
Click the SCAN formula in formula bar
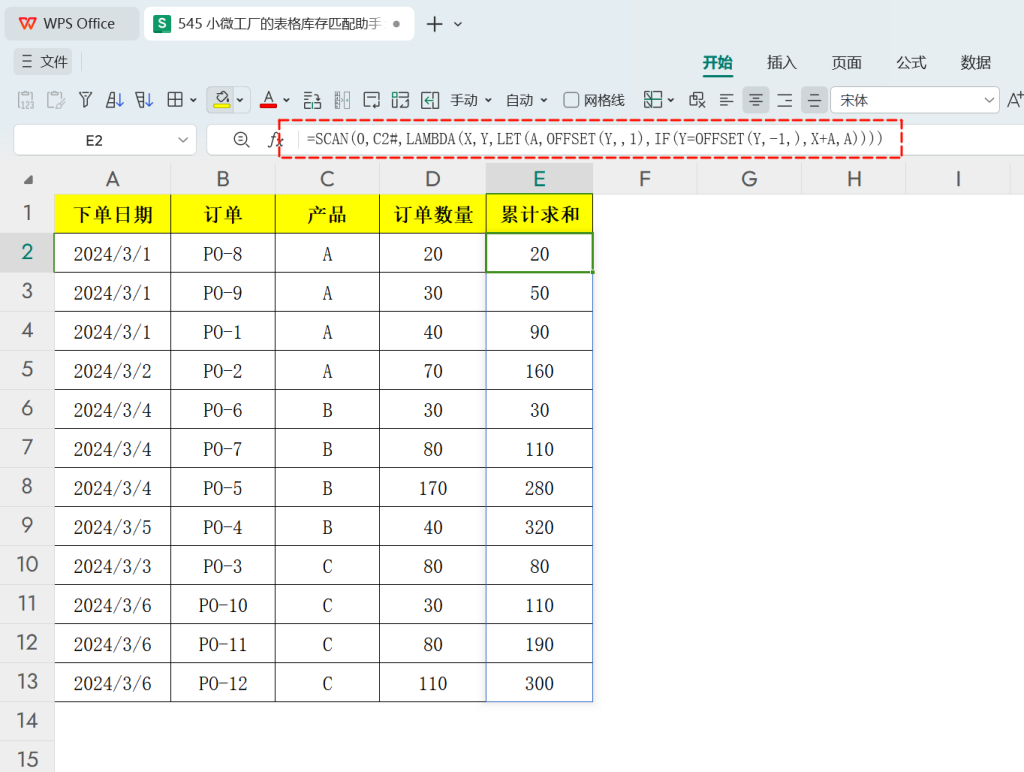pyautogui.click(x=594, y=138)
